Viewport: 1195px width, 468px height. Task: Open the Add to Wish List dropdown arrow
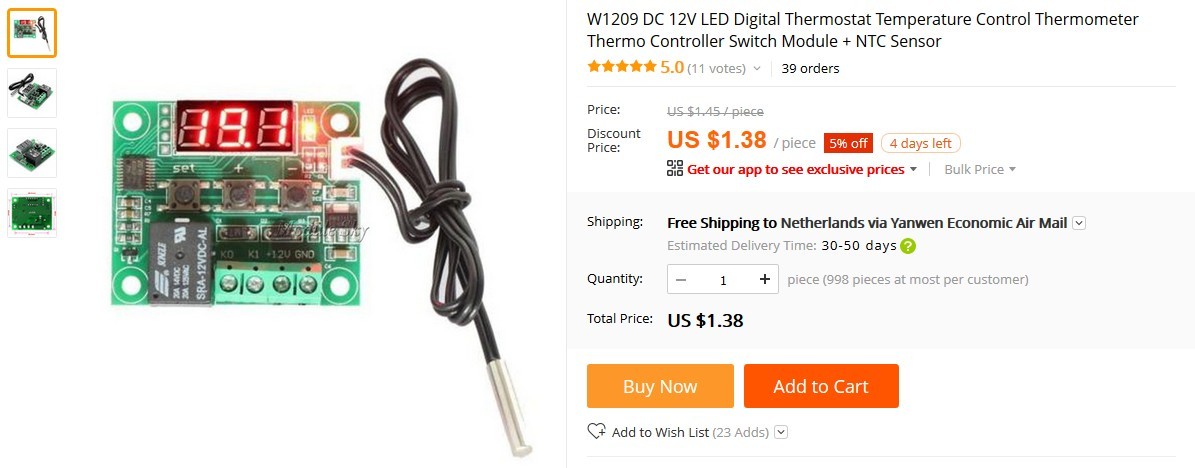pyautogui.click(x=780, y=432)
